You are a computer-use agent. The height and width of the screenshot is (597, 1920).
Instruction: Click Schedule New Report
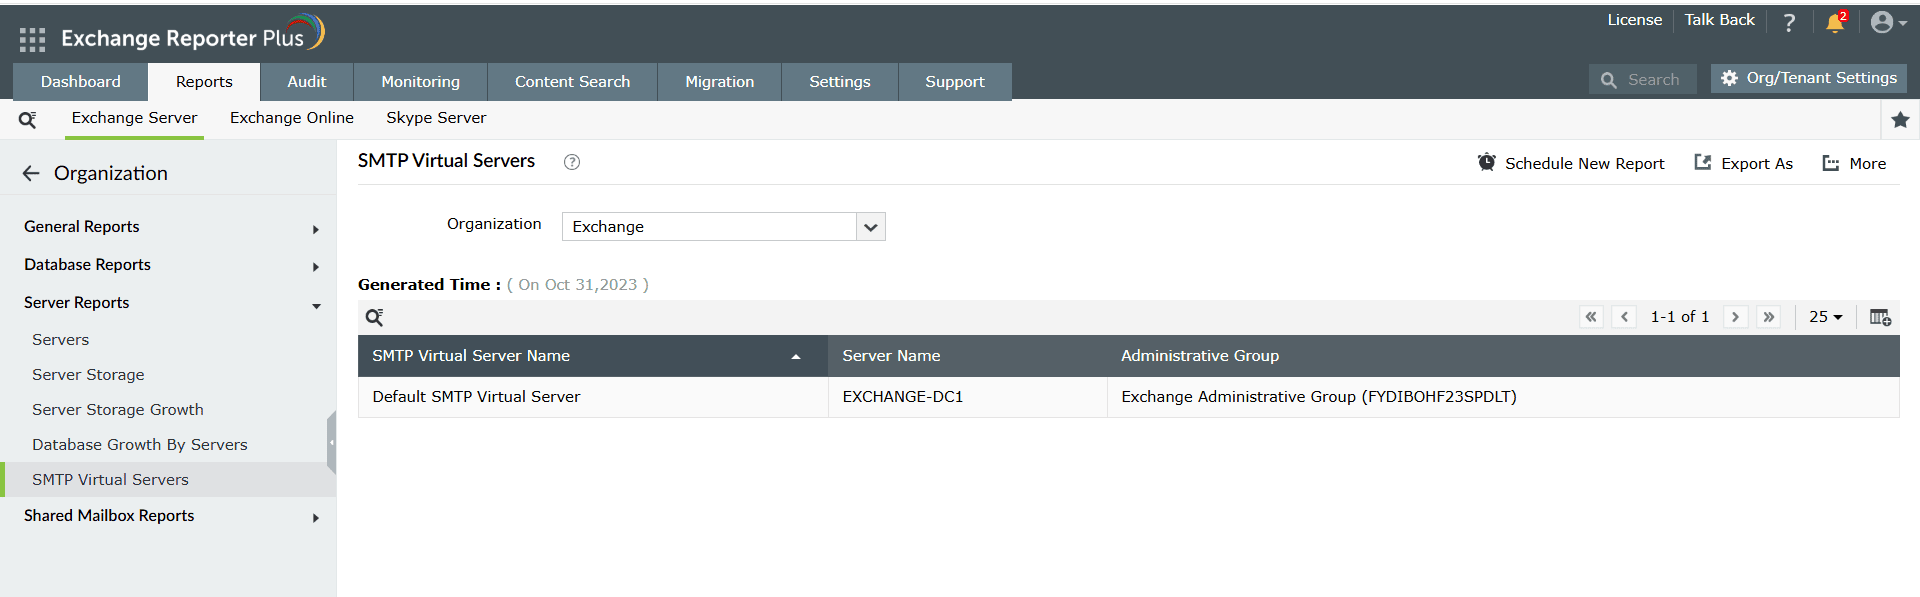click(x=1571, y=163)
